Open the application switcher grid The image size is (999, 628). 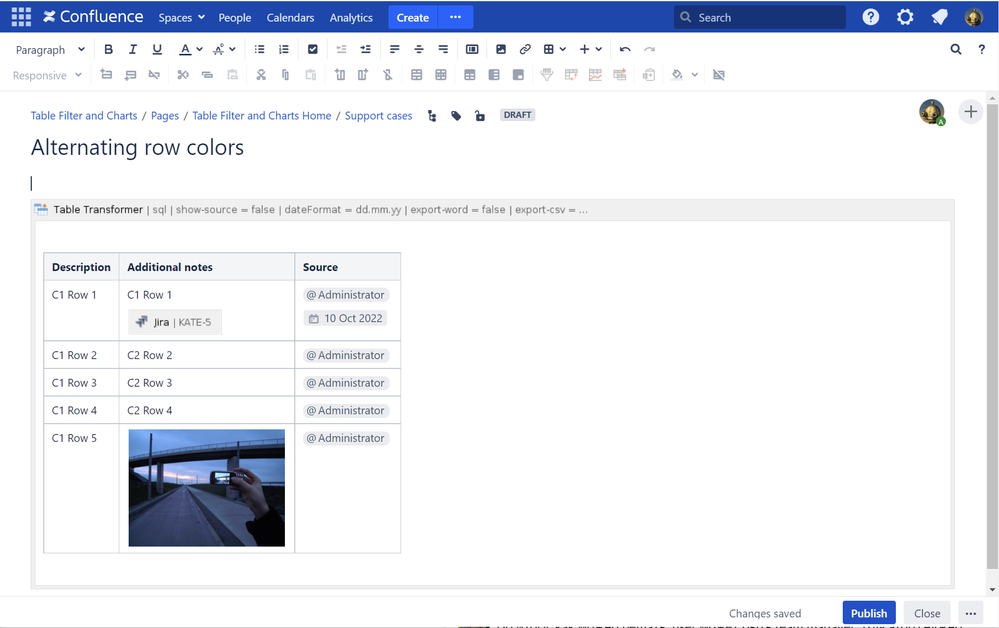pyautogui.click(x=21, y=17)
